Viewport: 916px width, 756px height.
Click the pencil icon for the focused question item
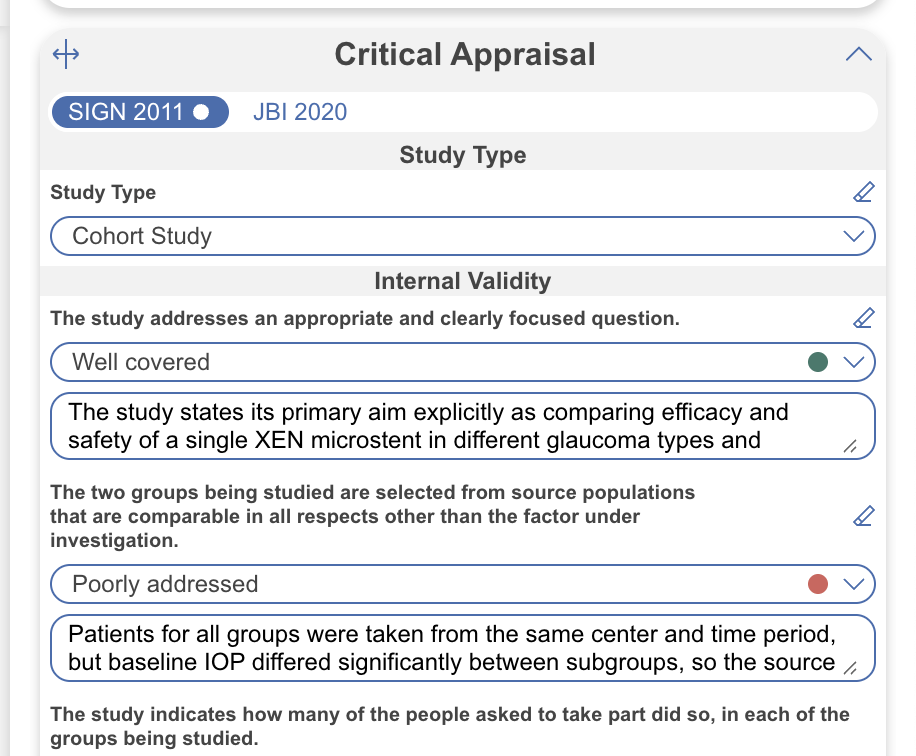click(x=863, y=318)
